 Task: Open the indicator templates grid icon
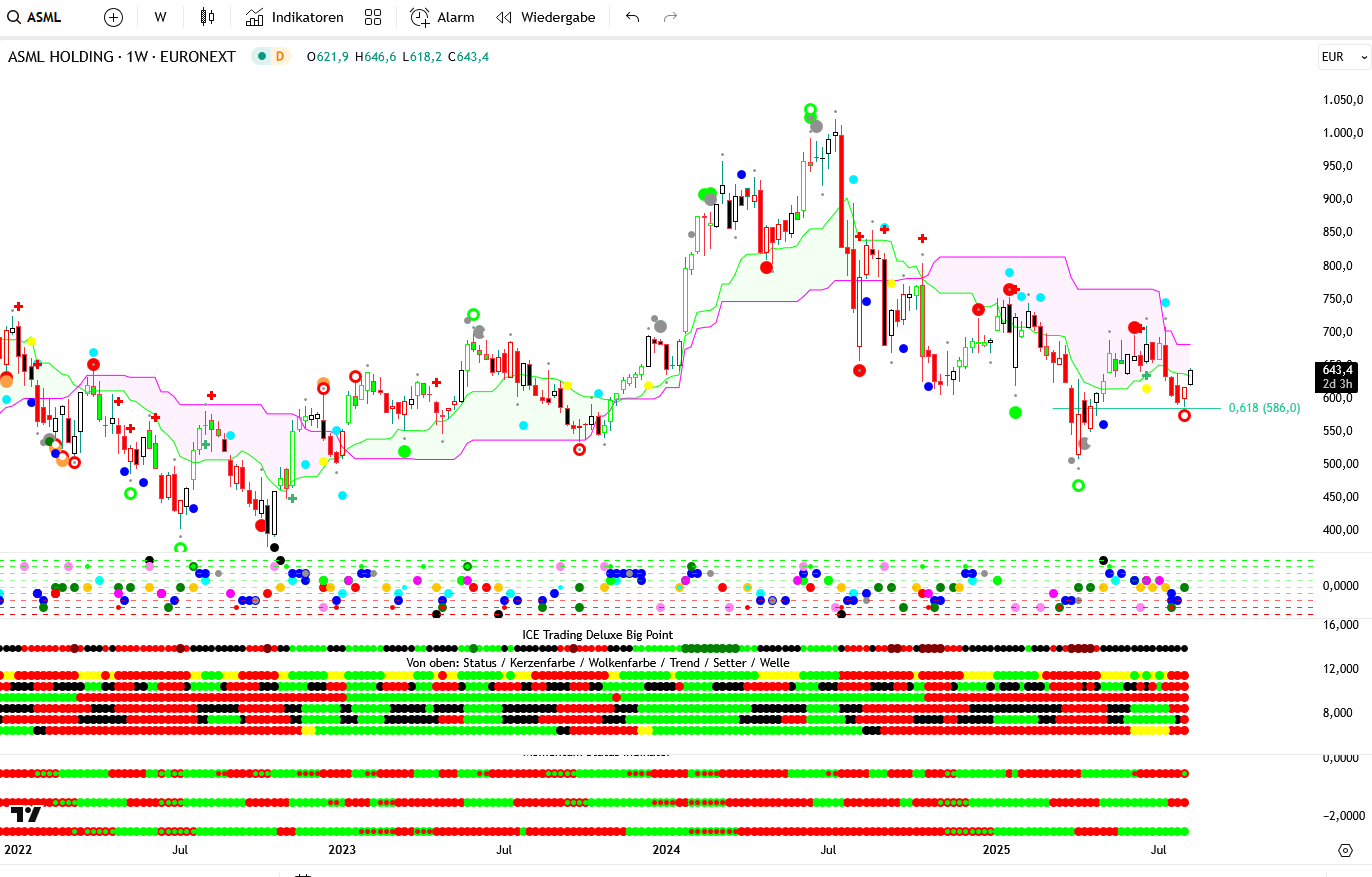[x=373, y=17]
